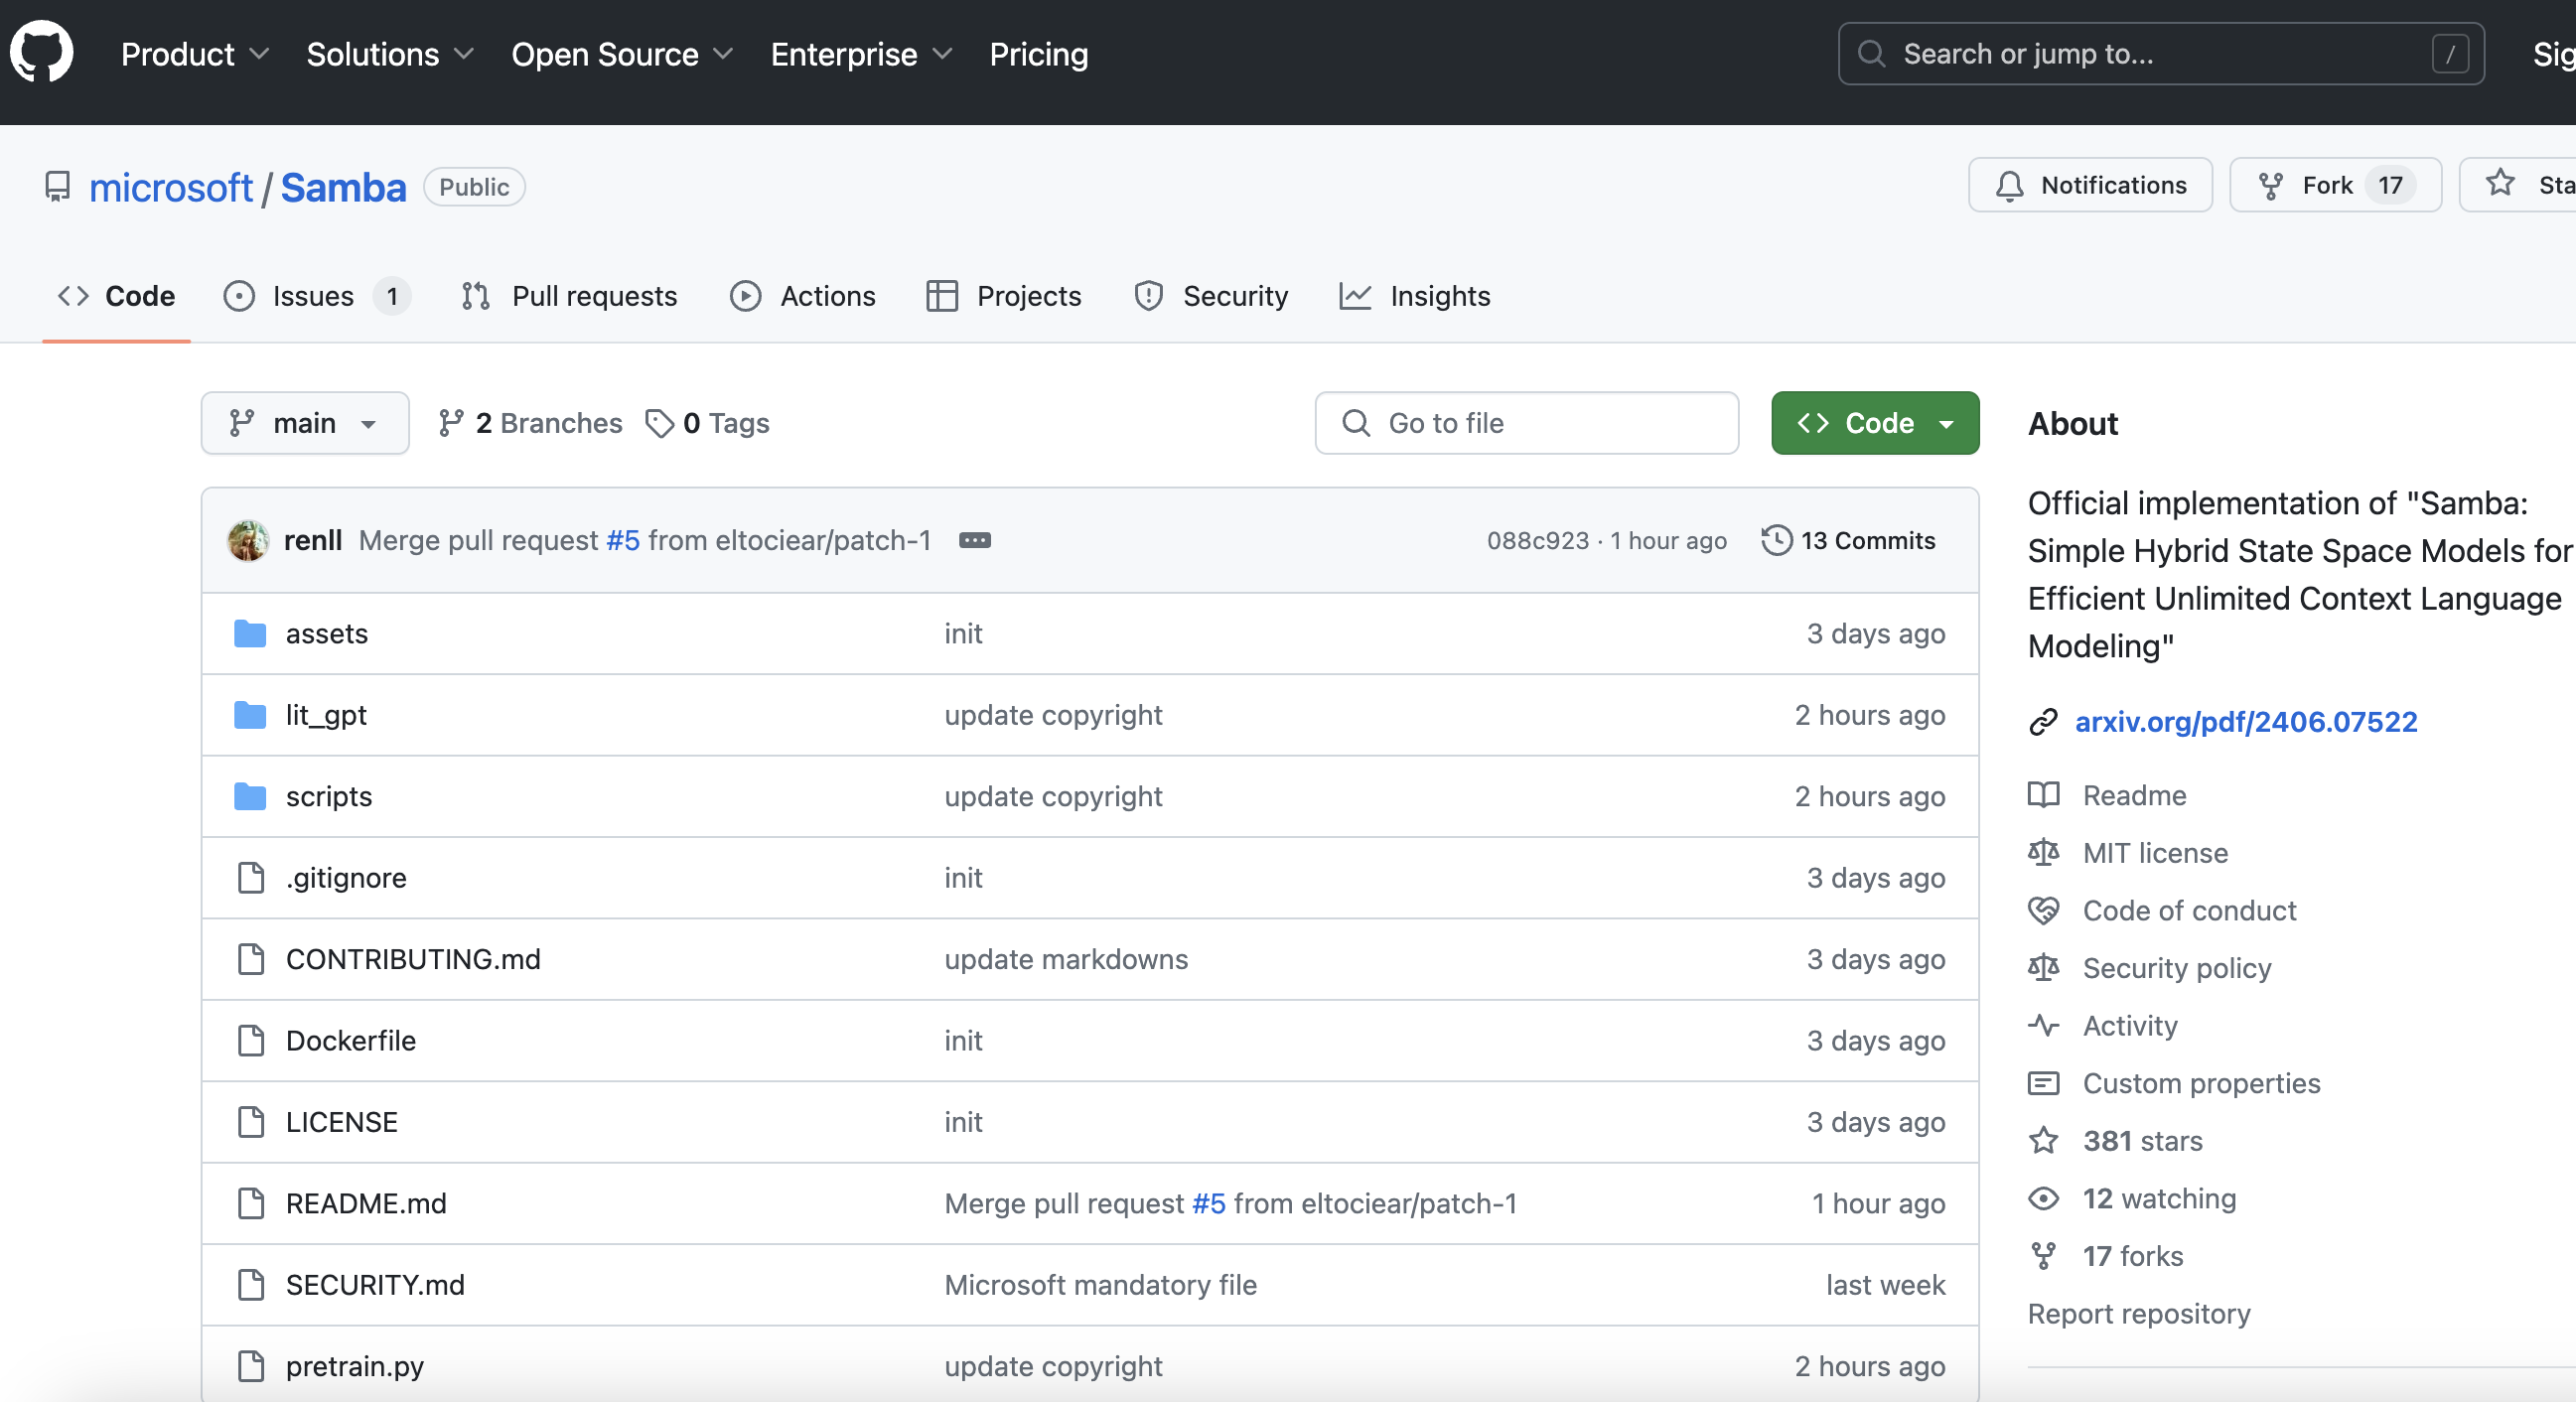Open the Security policy link
The image size is (2576, 1402).
click(x=2176, y=967)
